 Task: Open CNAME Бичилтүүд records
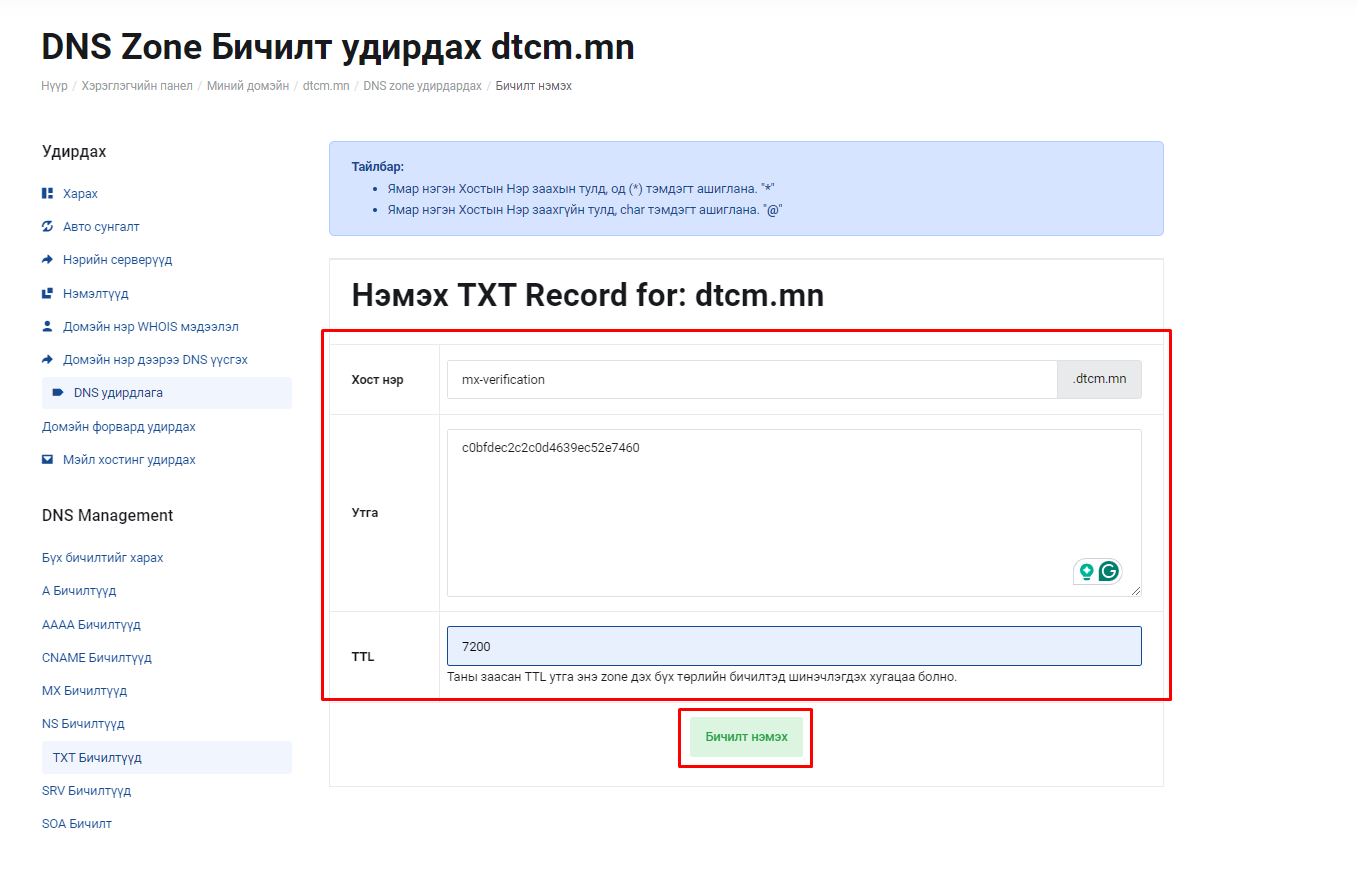(x=97, y=658)
